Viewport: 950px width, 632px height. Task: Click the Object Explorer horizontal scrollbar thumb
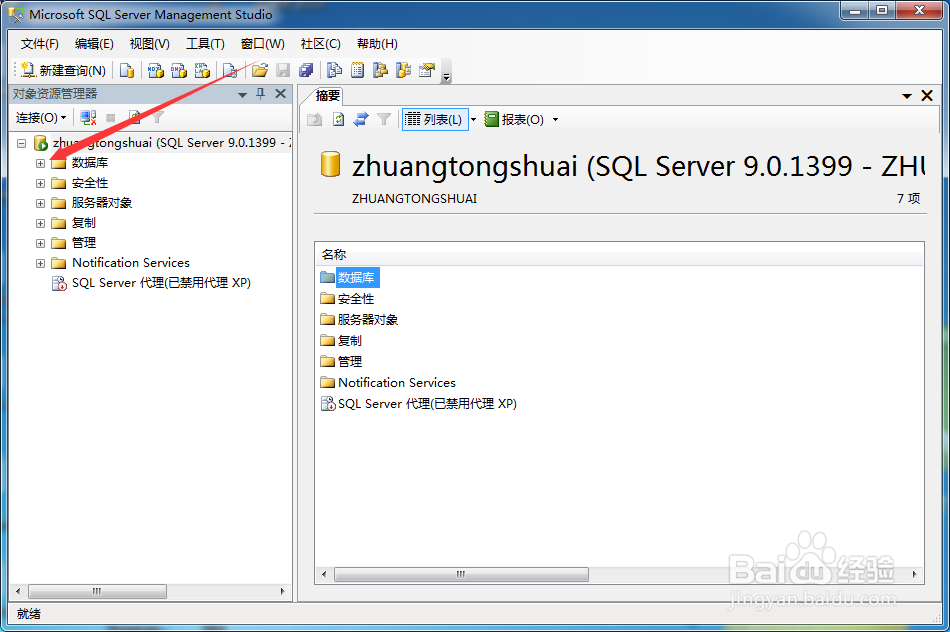point(97,591)
